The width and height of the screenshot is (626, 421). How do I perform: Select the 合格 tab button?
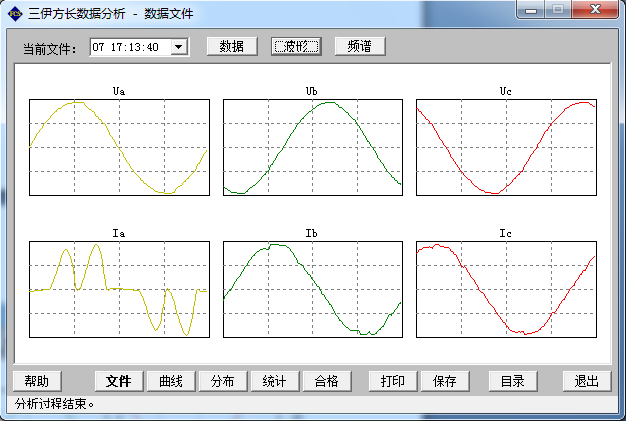tap(327, 381)
